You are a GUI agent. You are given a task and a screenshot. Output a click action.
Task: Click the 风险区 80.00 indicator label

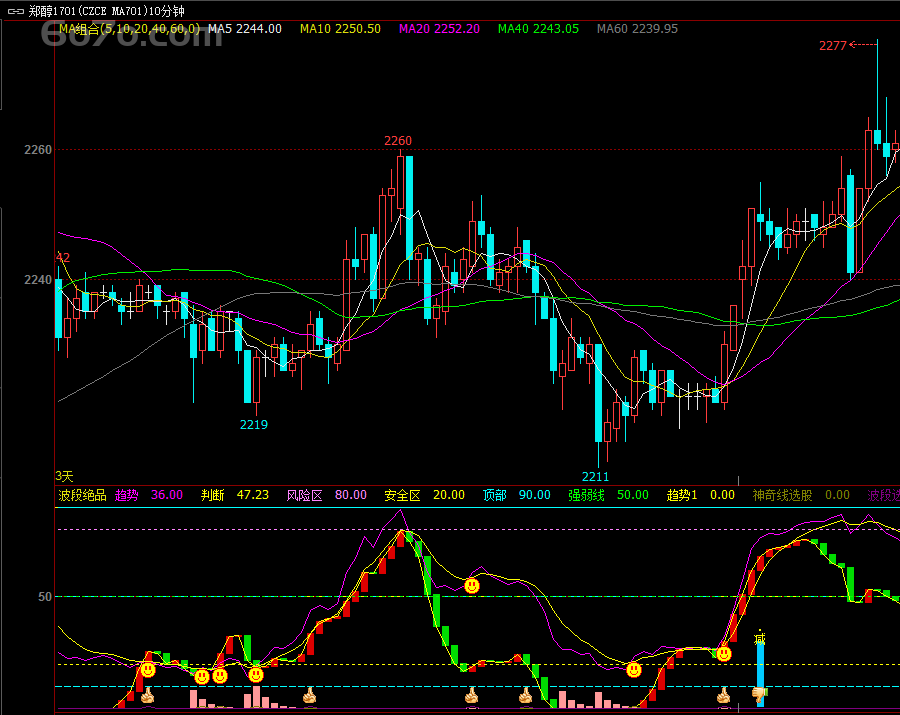(326, 495)
